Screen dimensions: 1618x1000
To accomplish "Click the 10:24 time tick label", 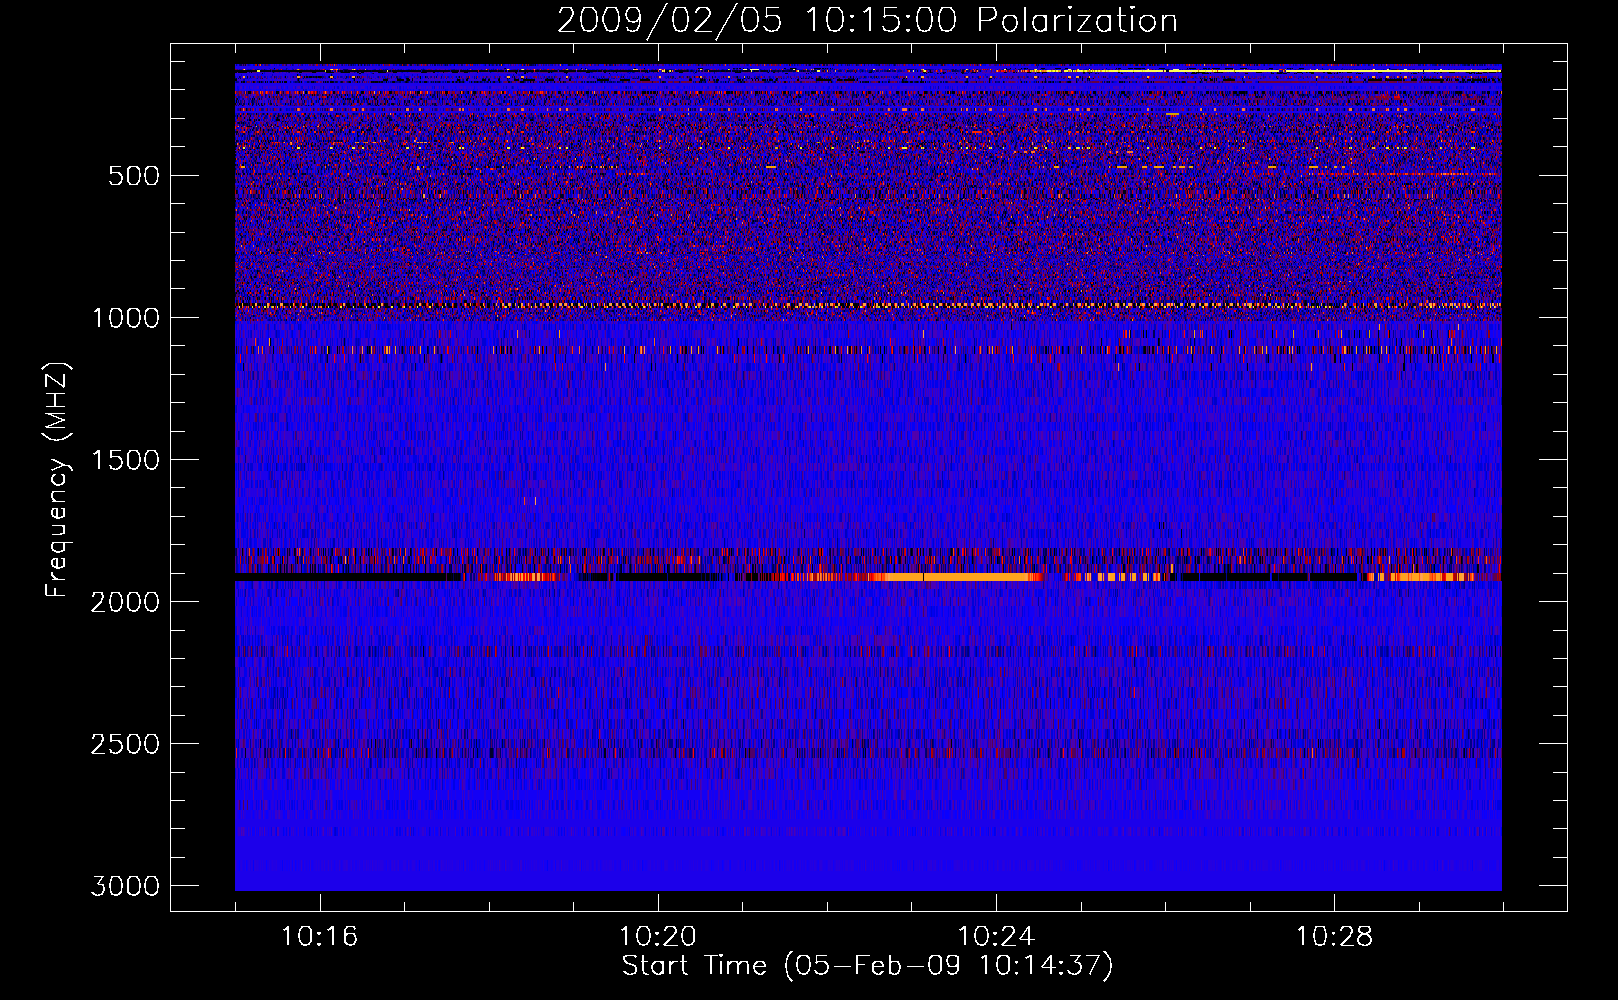I will pyautogui.click(x=996, y=937).
